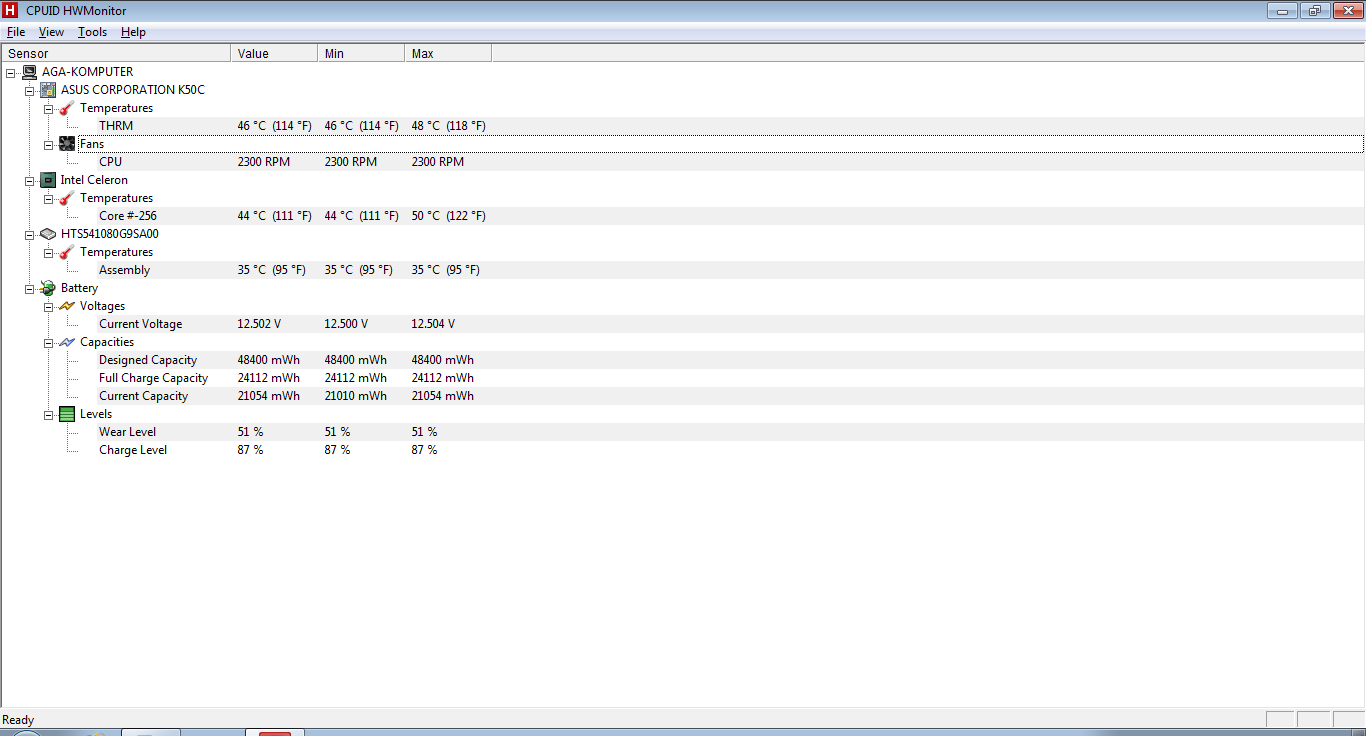Select the CPU fan row
The image size is (1366, 736).
point(683,162)
